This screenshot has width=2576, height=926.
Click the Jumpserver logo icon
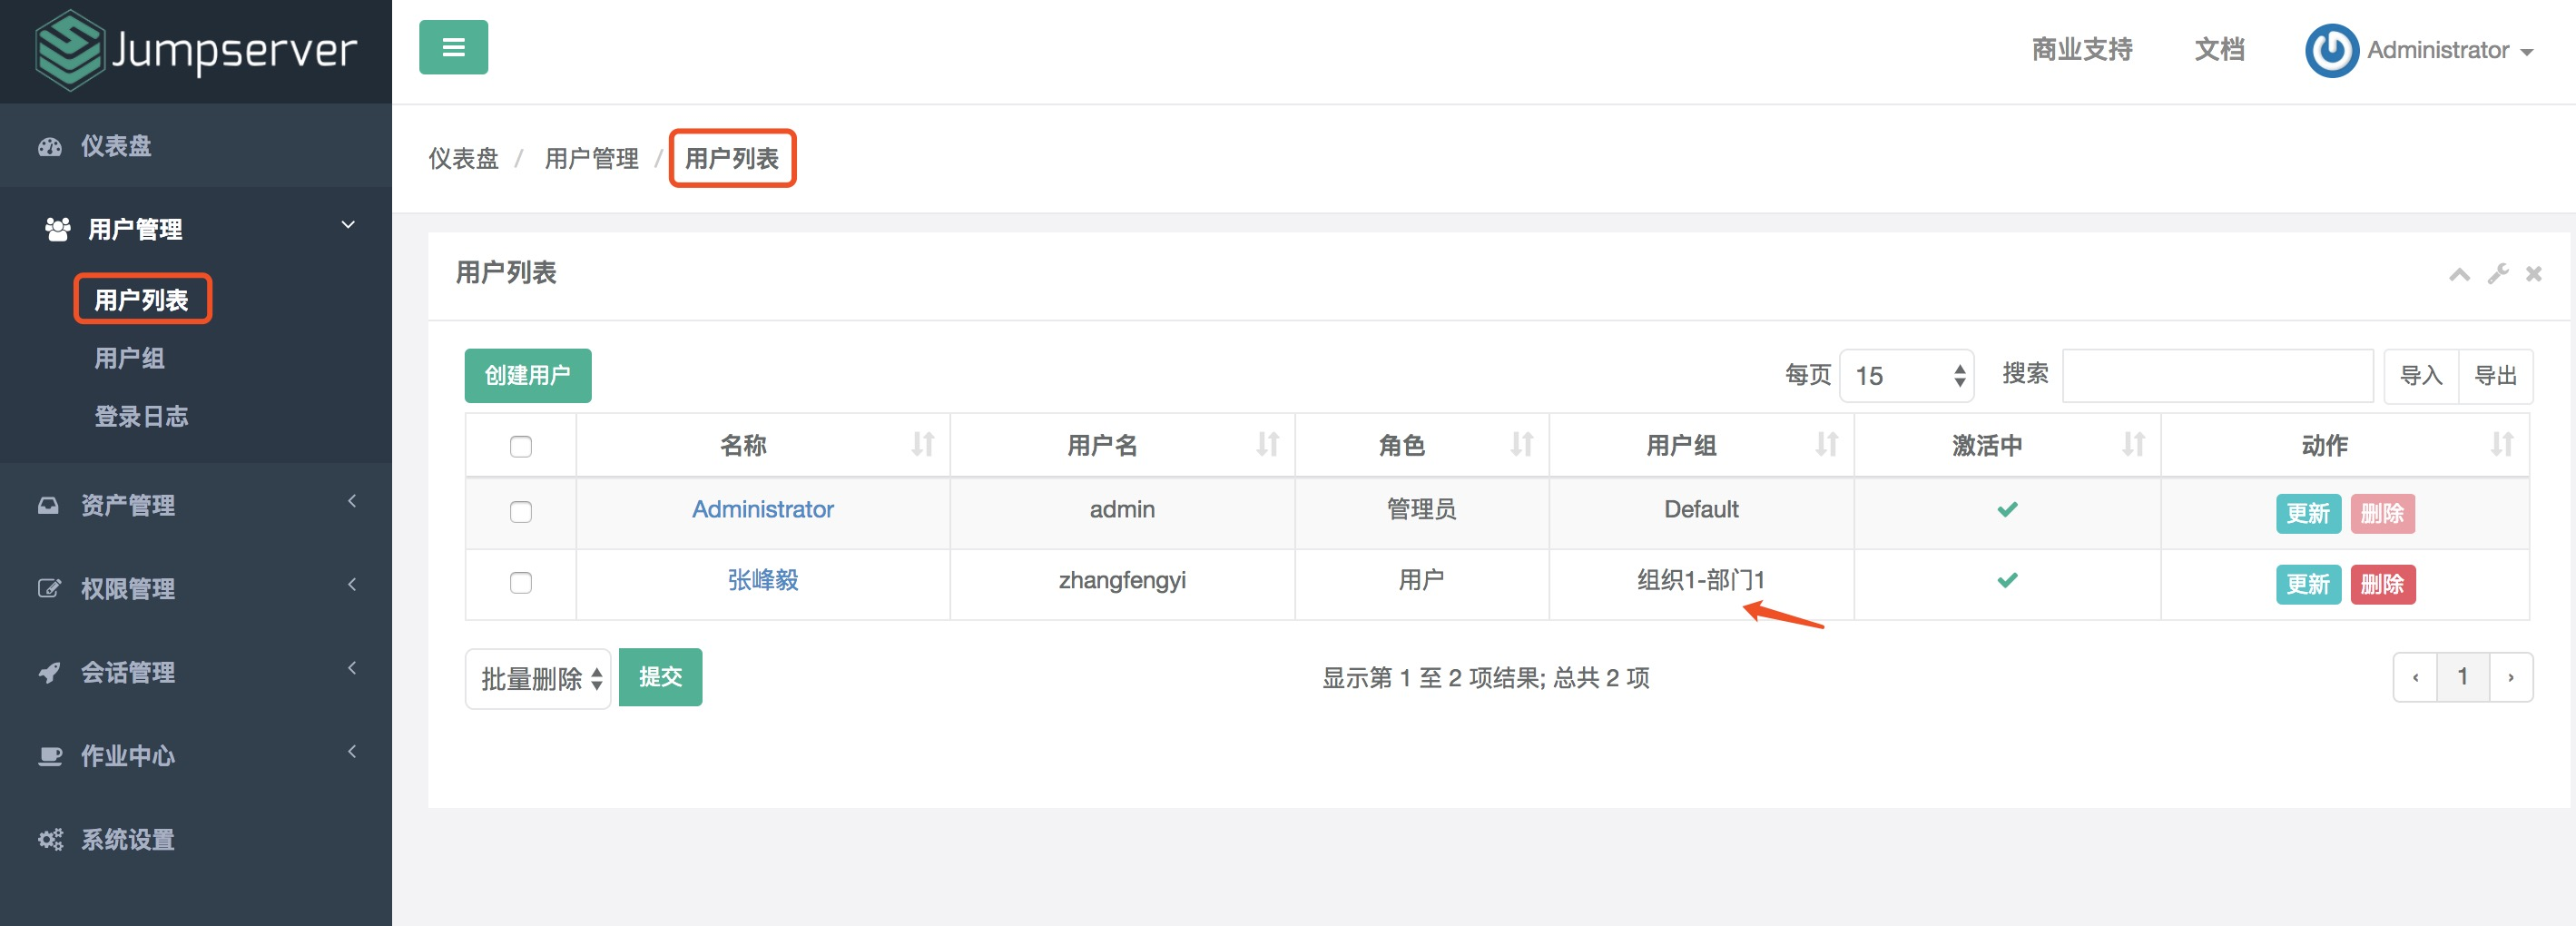[68, 50]
